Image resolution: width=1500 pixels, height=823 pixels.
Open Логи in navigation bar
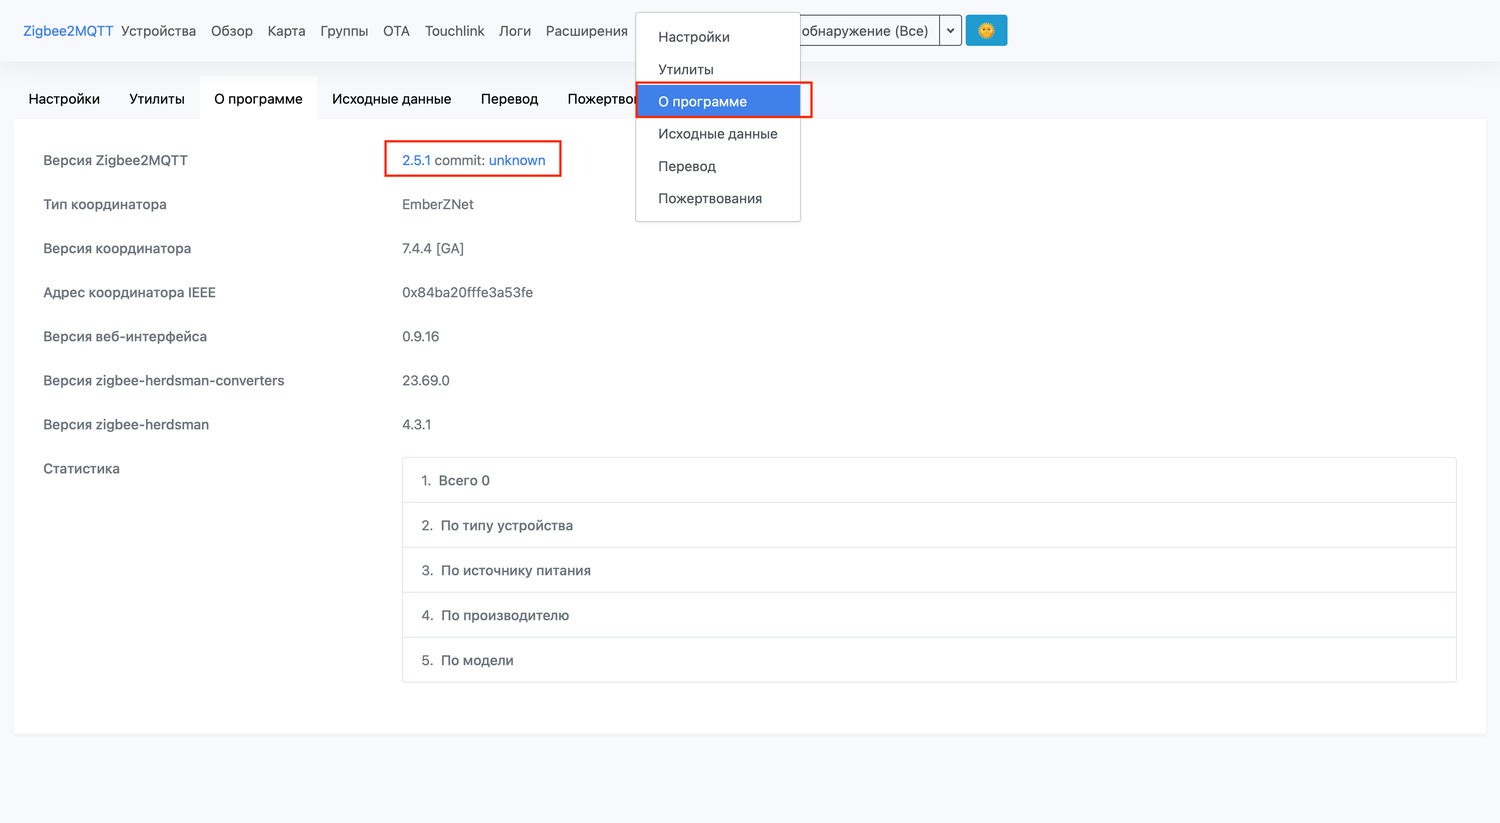point(514,31)
